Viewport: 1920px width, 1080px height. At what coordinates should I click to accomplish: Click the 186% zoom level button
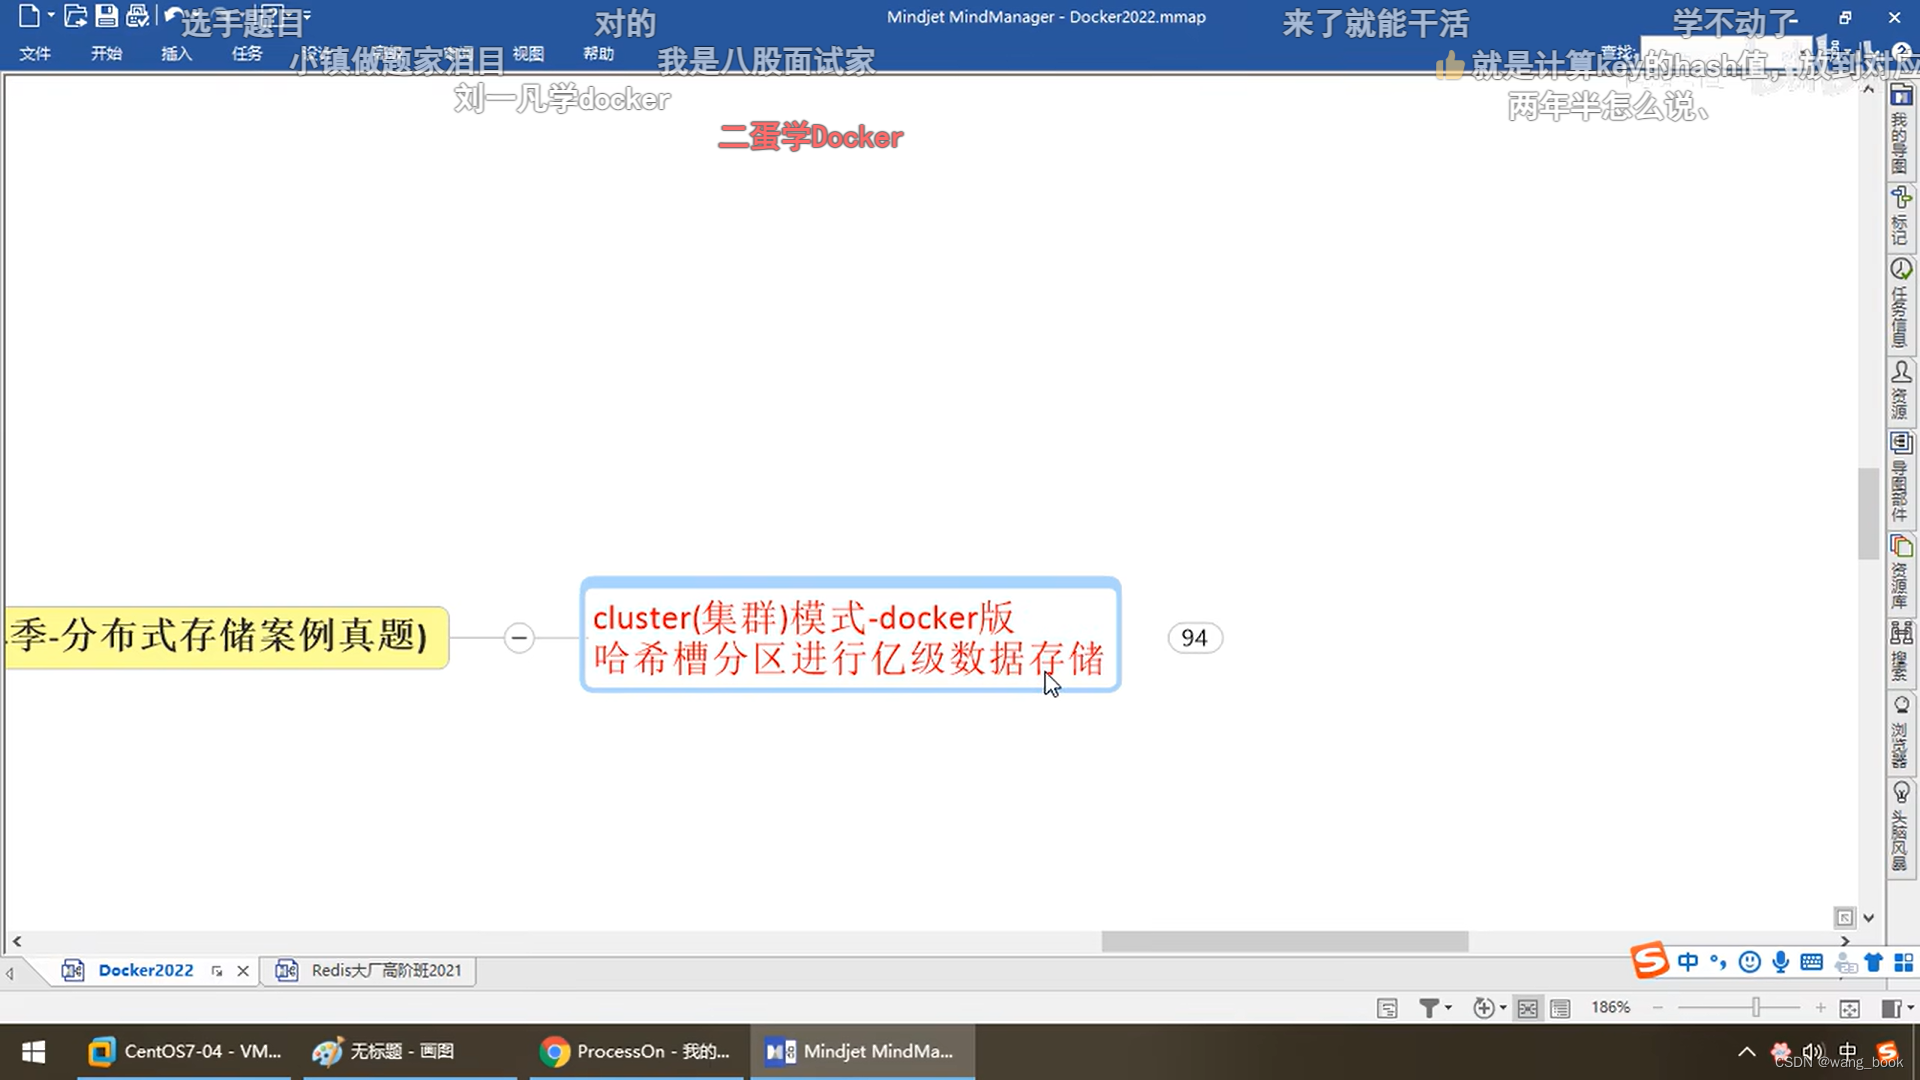1610,1008
